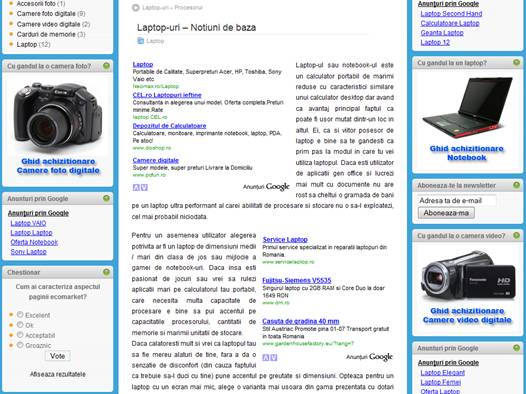
Task: Select the Ok poll option
Action: 20,325
